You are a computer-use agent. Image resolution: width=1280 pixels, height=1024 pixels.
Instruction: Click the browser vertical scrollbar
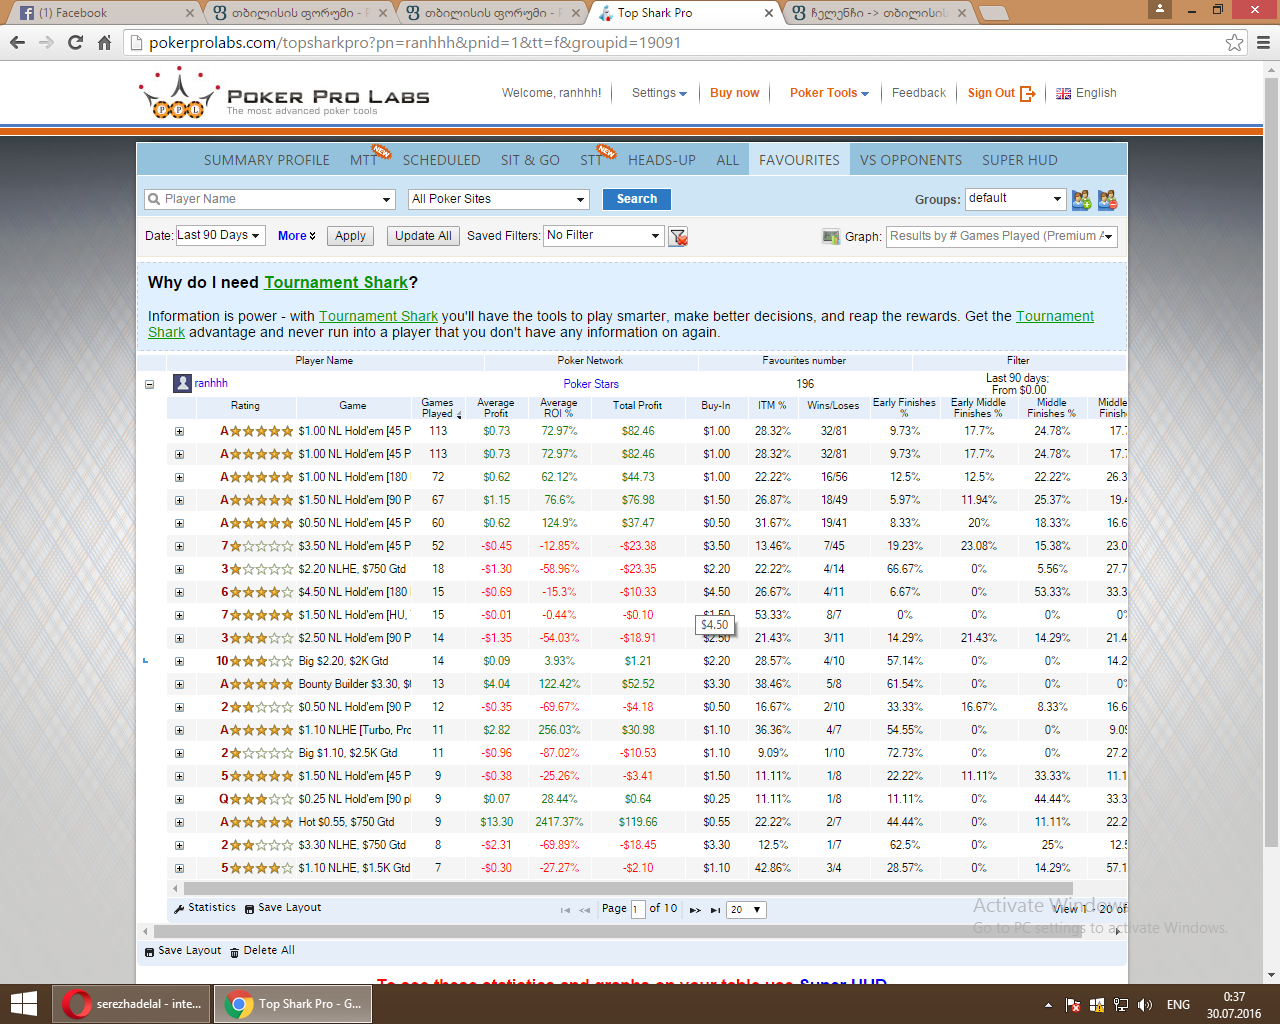coord(1271,460)
